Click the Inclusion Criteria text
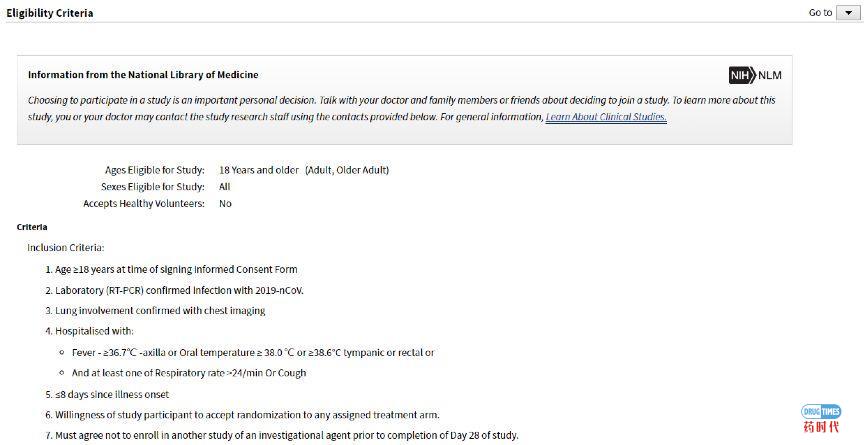 (x=66, y=248)
